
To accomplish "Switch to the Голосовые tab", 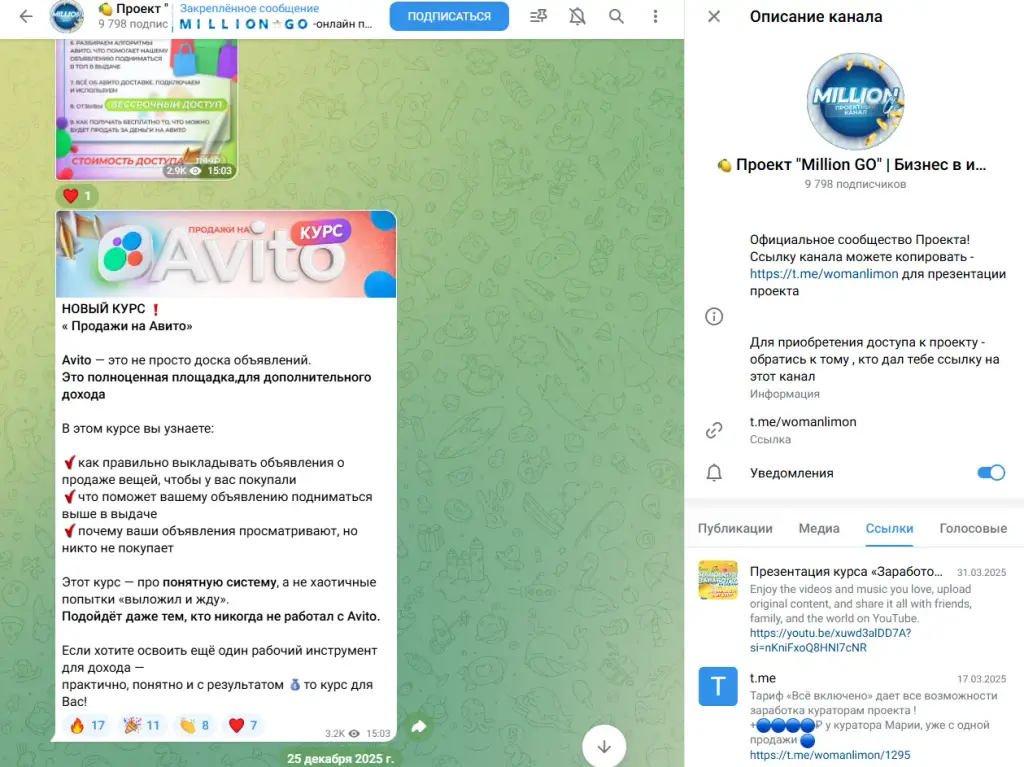I will tap(972, 528).
